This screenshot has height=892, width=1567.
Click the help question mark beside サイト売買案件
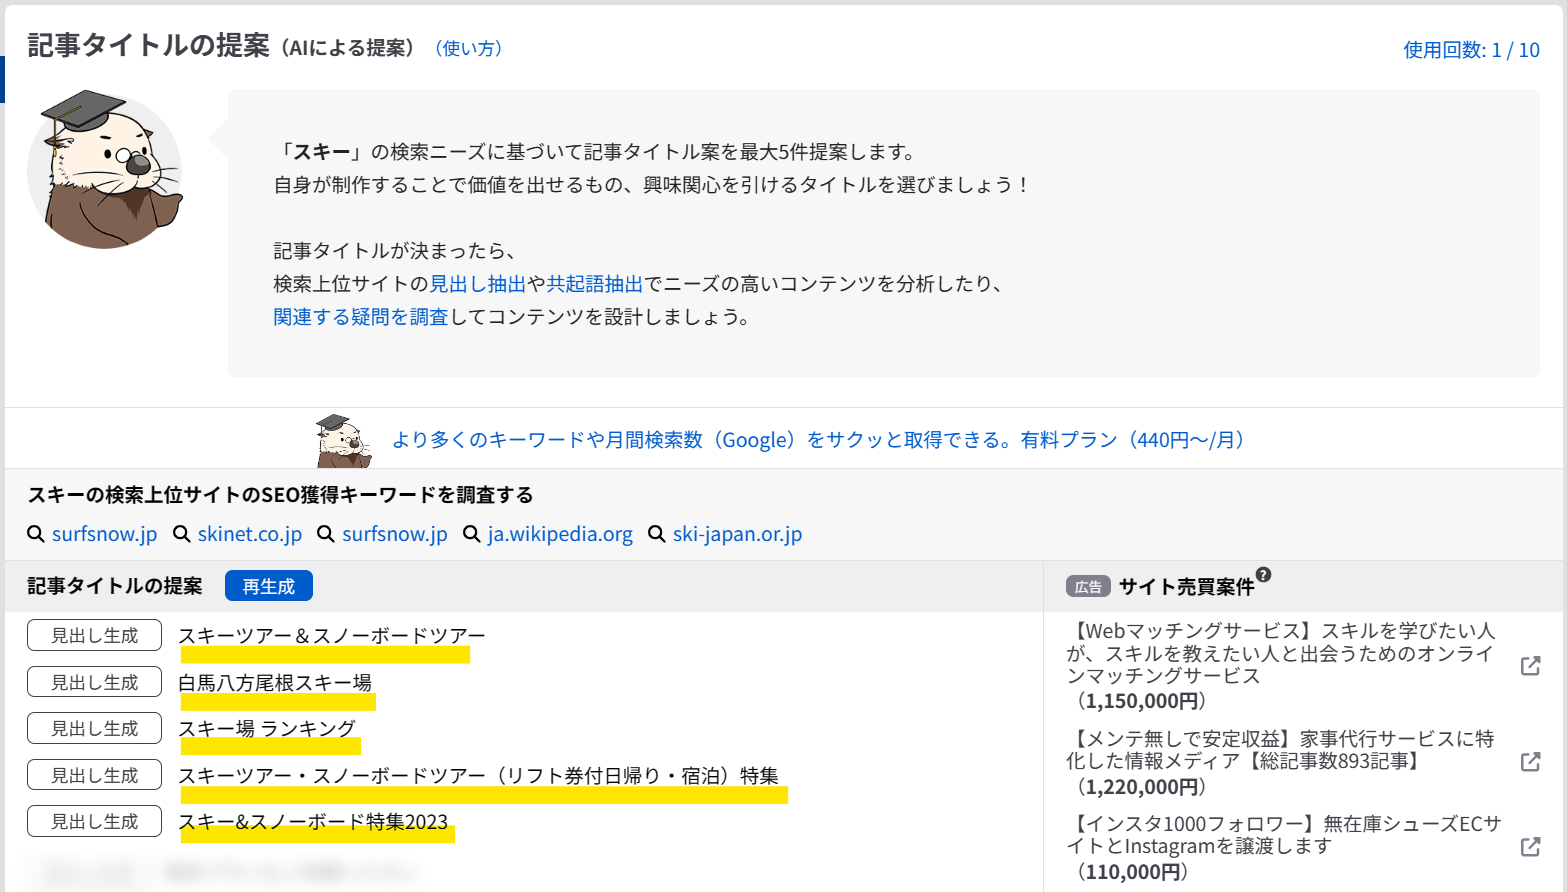tap(1264, 575)
